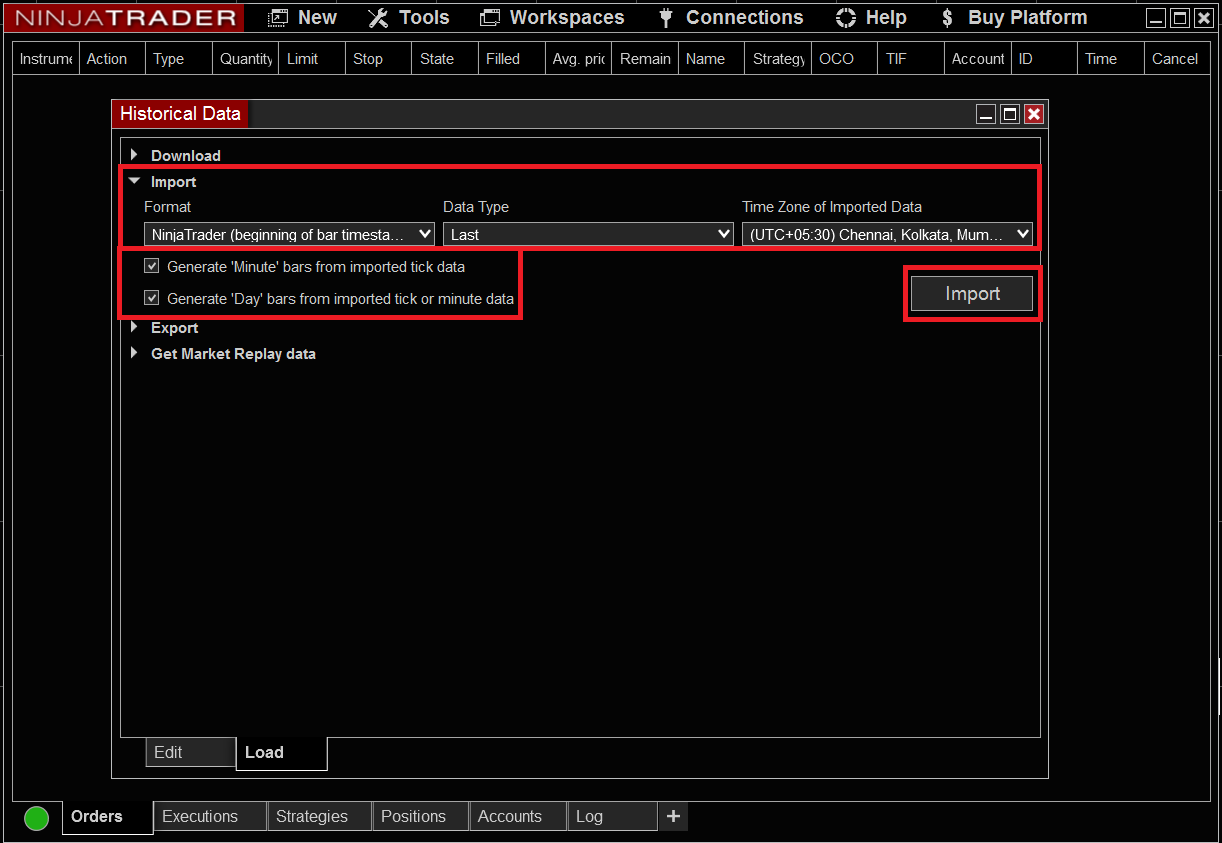1222x843 pixels.
Task: Click the Name column header
Action: (x=711, y=59)
